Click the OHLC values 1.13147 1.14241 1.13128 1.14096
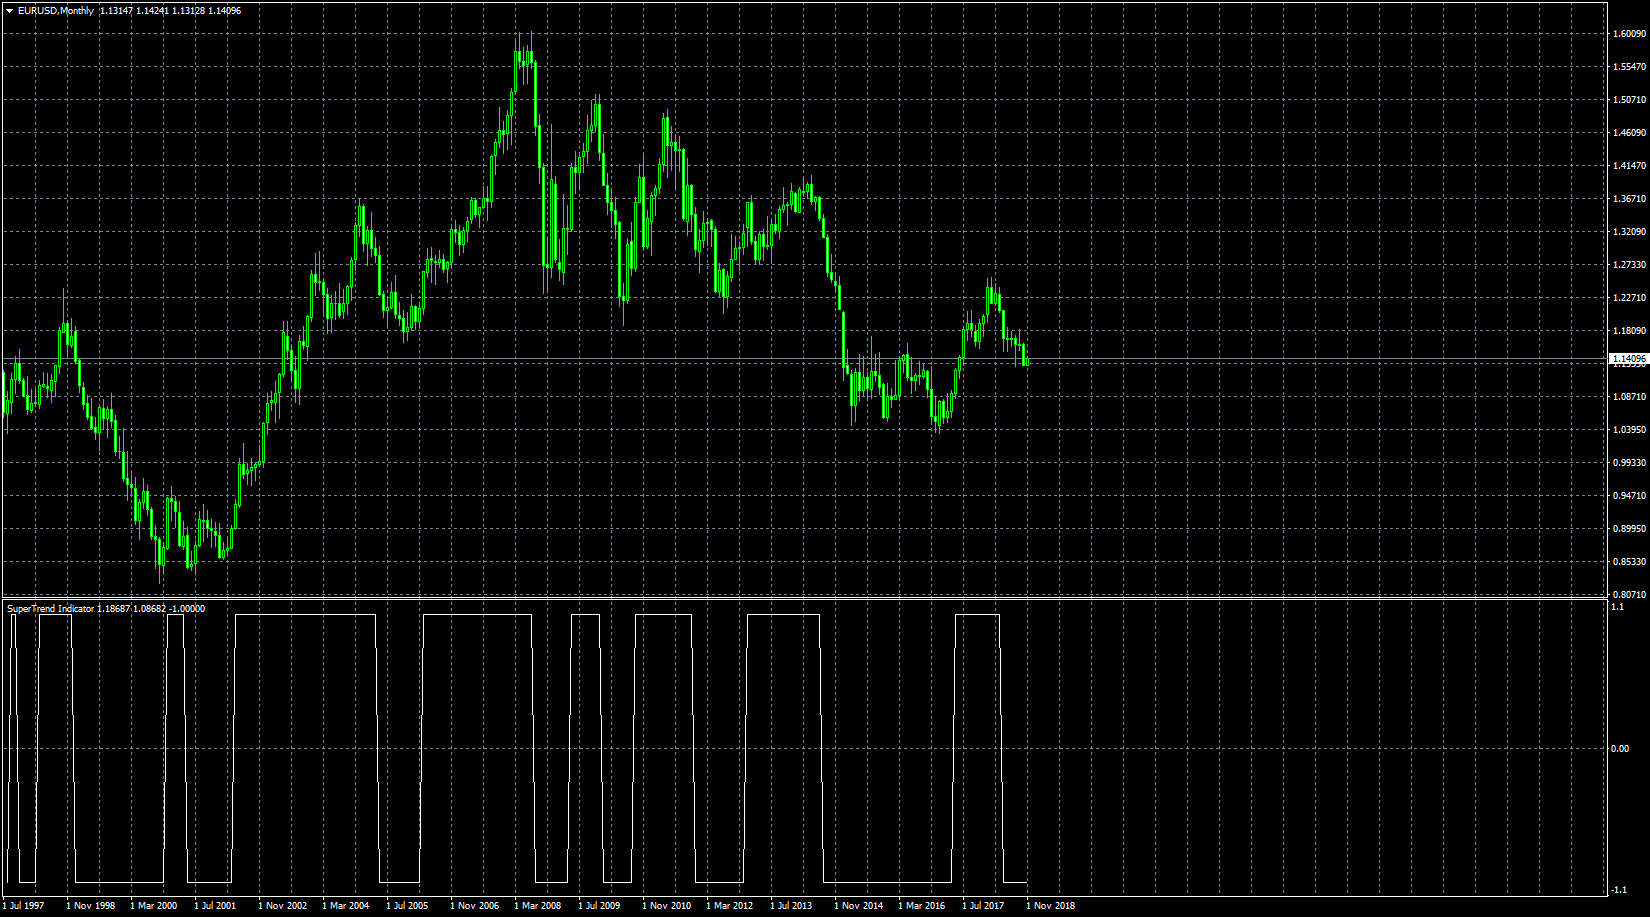The image size is (1650, 917). pos(170,11)
